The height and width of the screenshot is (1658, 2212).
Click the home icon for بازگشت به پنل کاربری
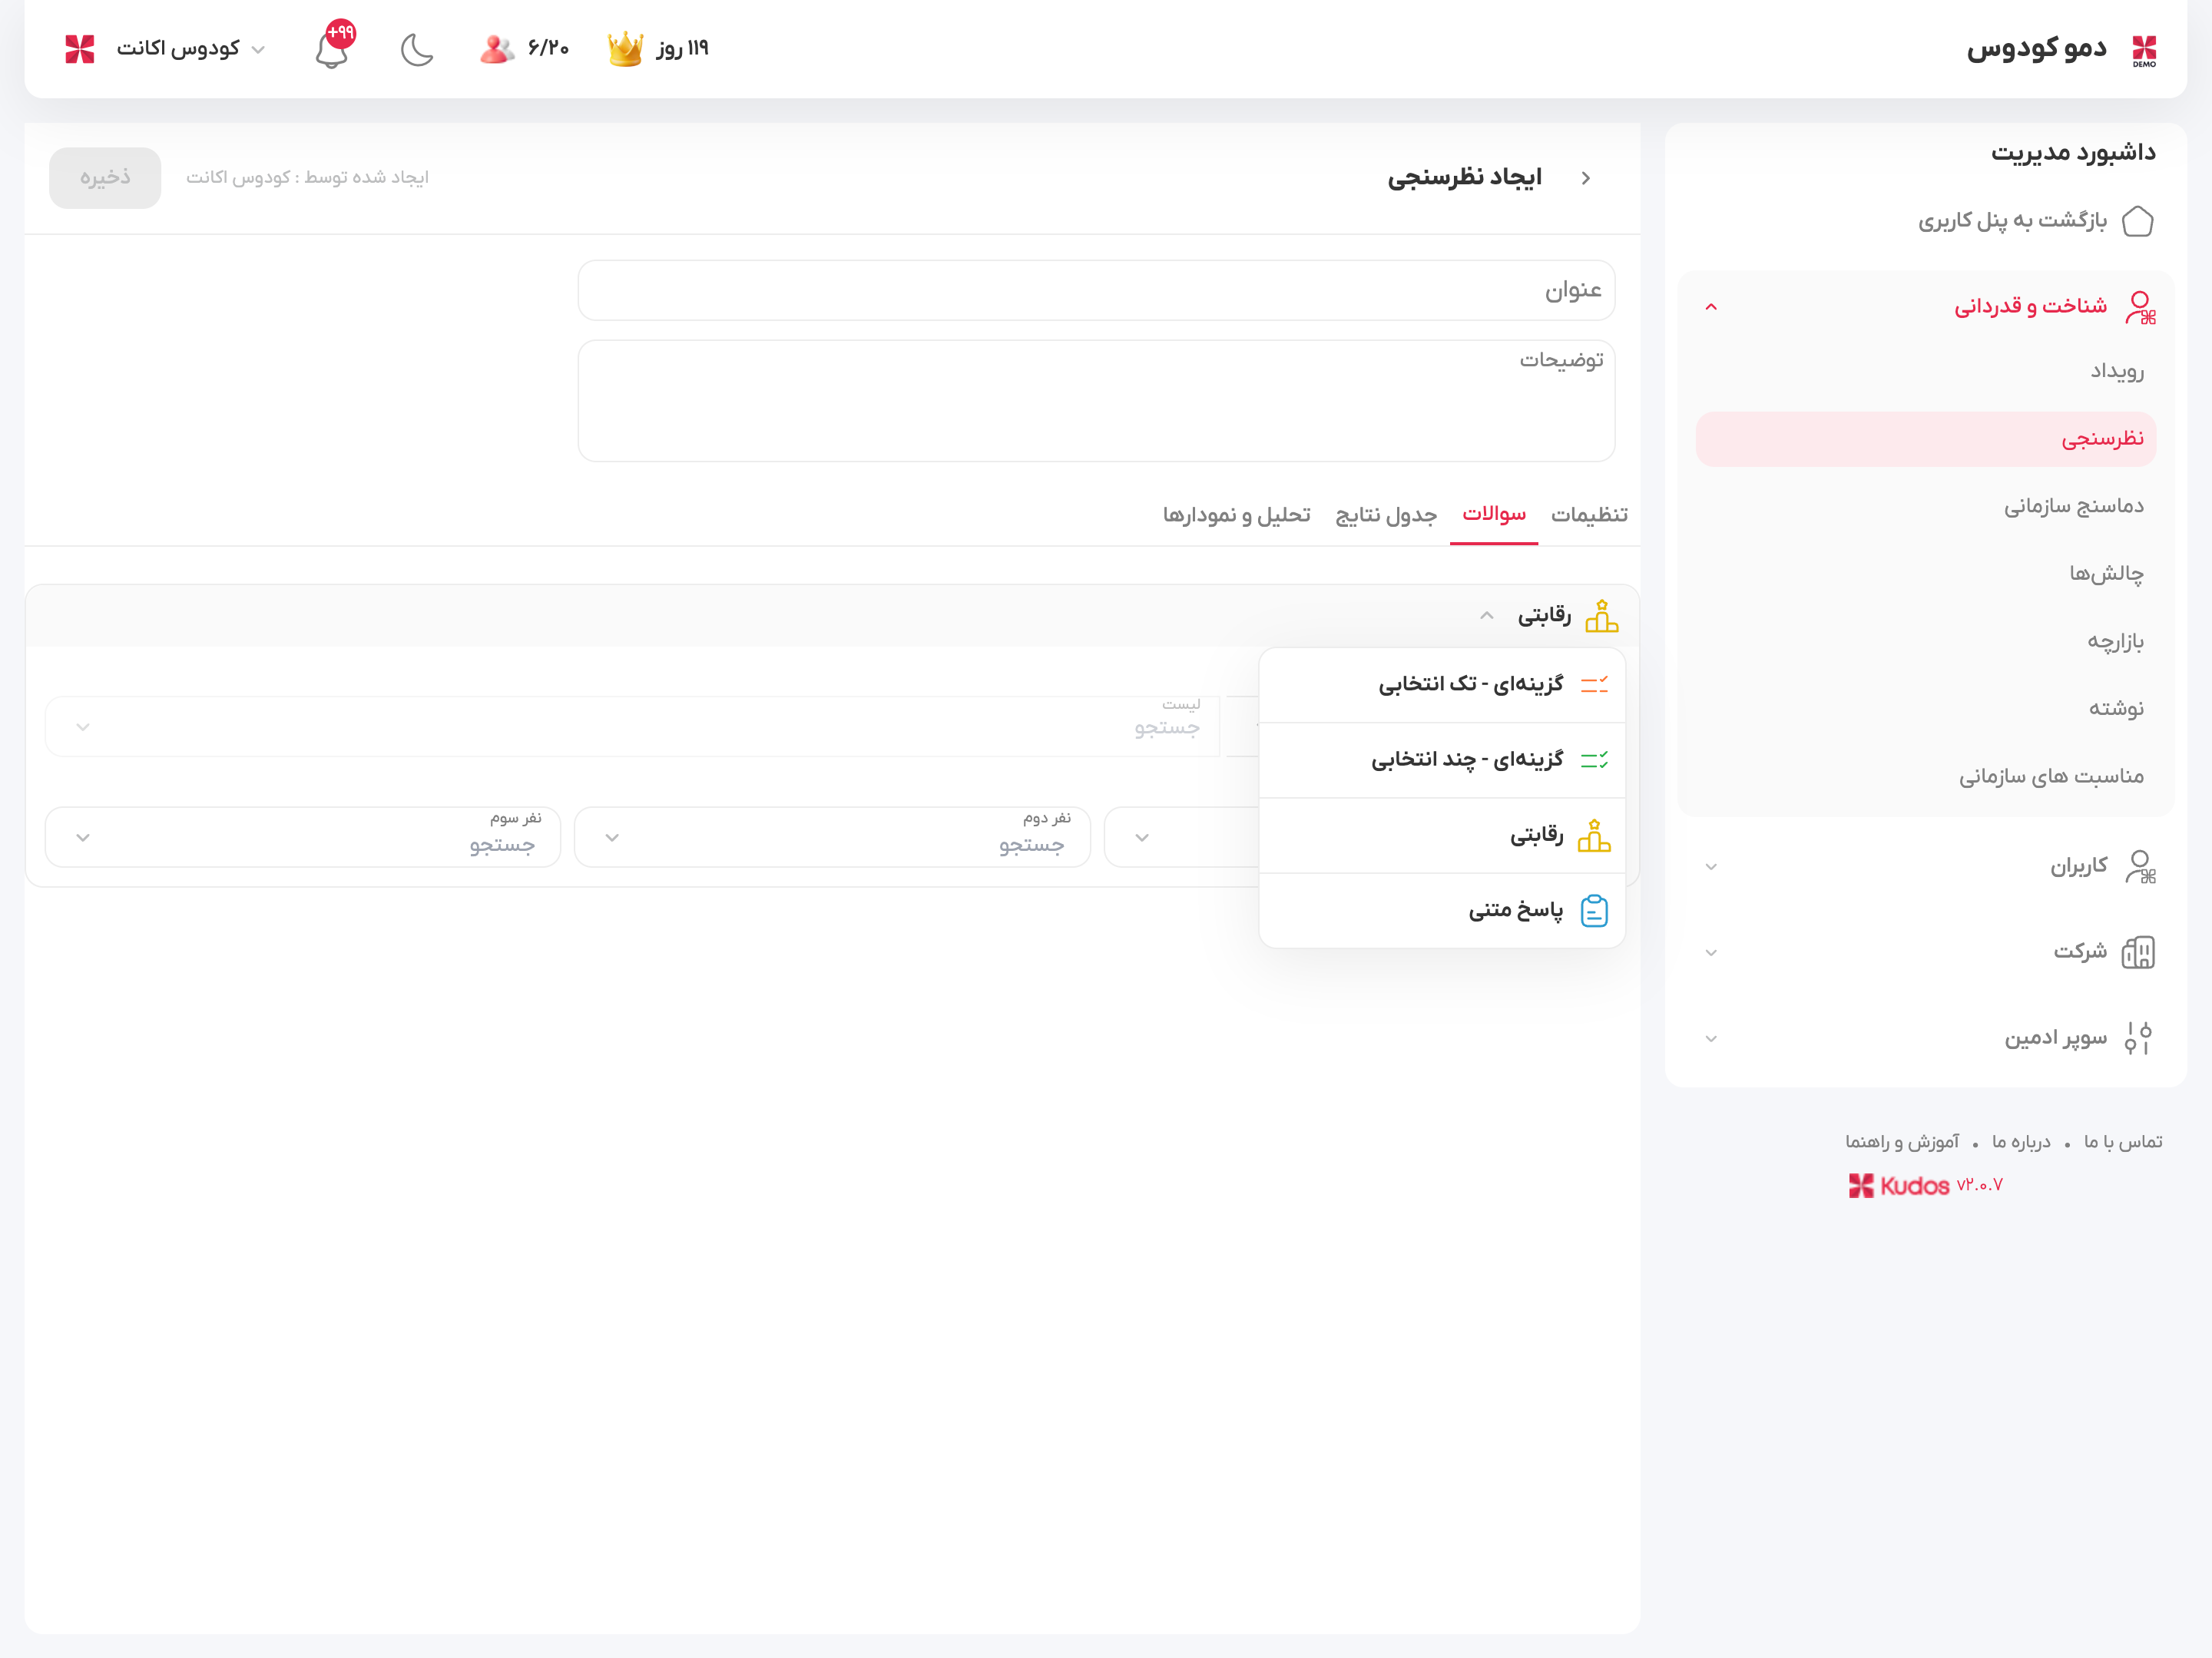(x=2137, y=220)
